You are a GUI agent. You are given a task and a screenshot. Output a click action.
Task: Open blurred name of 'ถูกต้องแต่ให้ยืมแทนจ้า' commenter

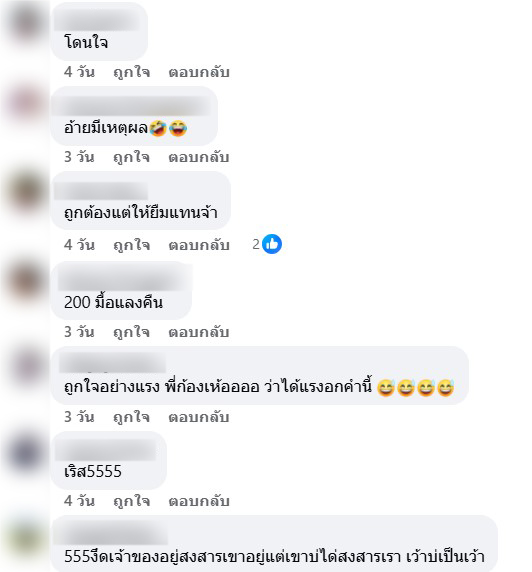pyautogui.click(x=101, y=191)
